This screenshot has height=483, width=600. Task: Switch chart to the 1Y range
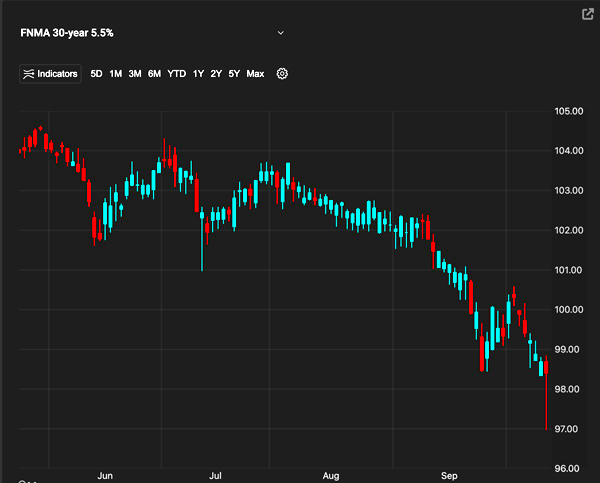(x=198, y=74)
